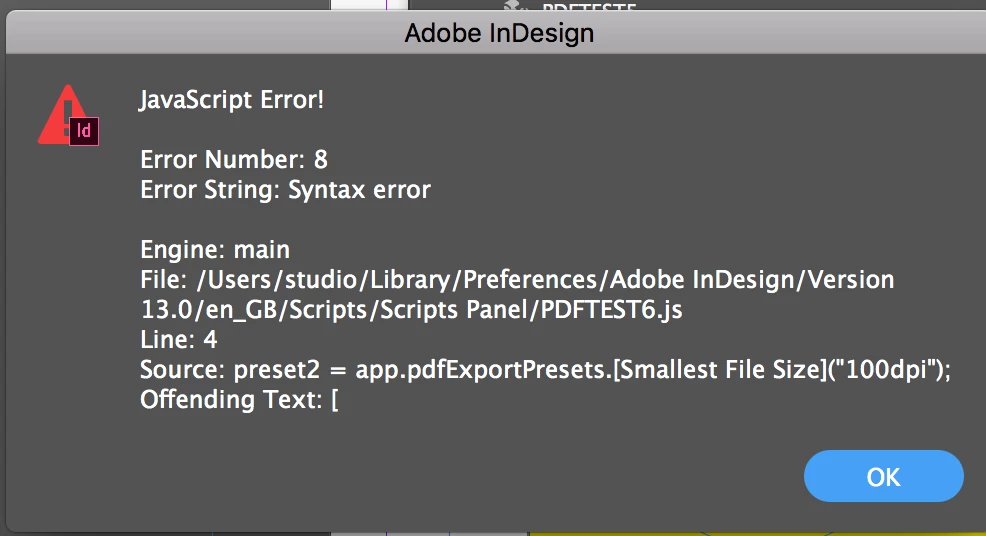Screen dimensions: 986x536
Task: Click the Line: 4 text
Action: (x=179, y=340)
